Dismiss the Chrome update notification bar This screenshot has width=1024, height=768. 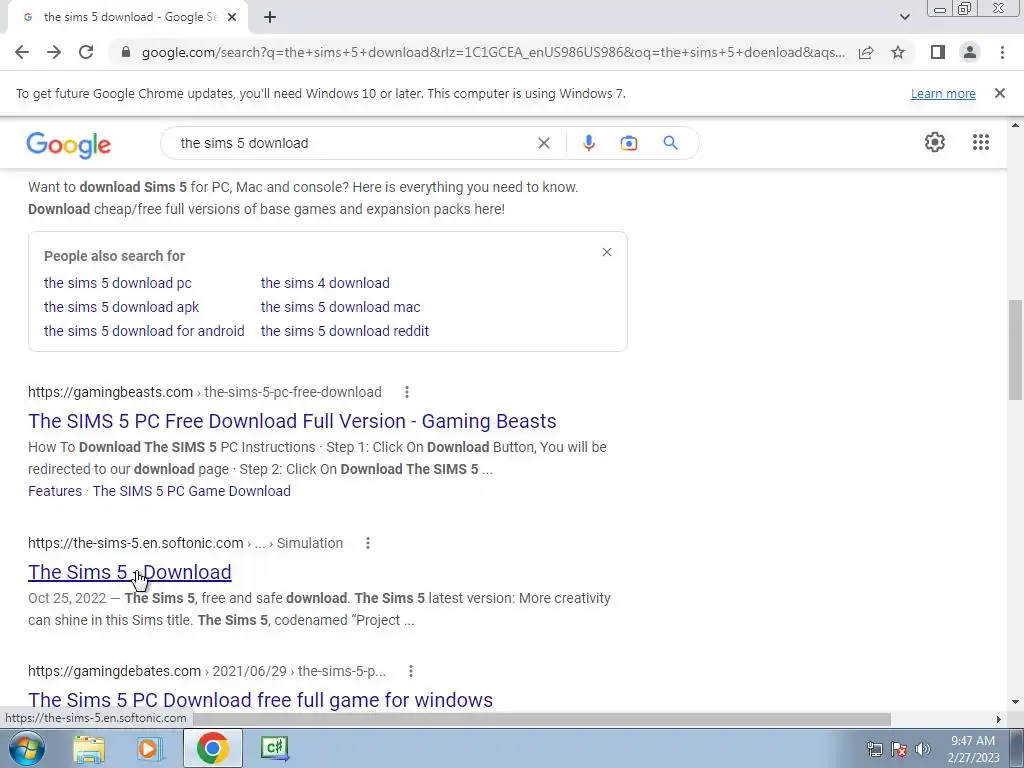[999, 93]
